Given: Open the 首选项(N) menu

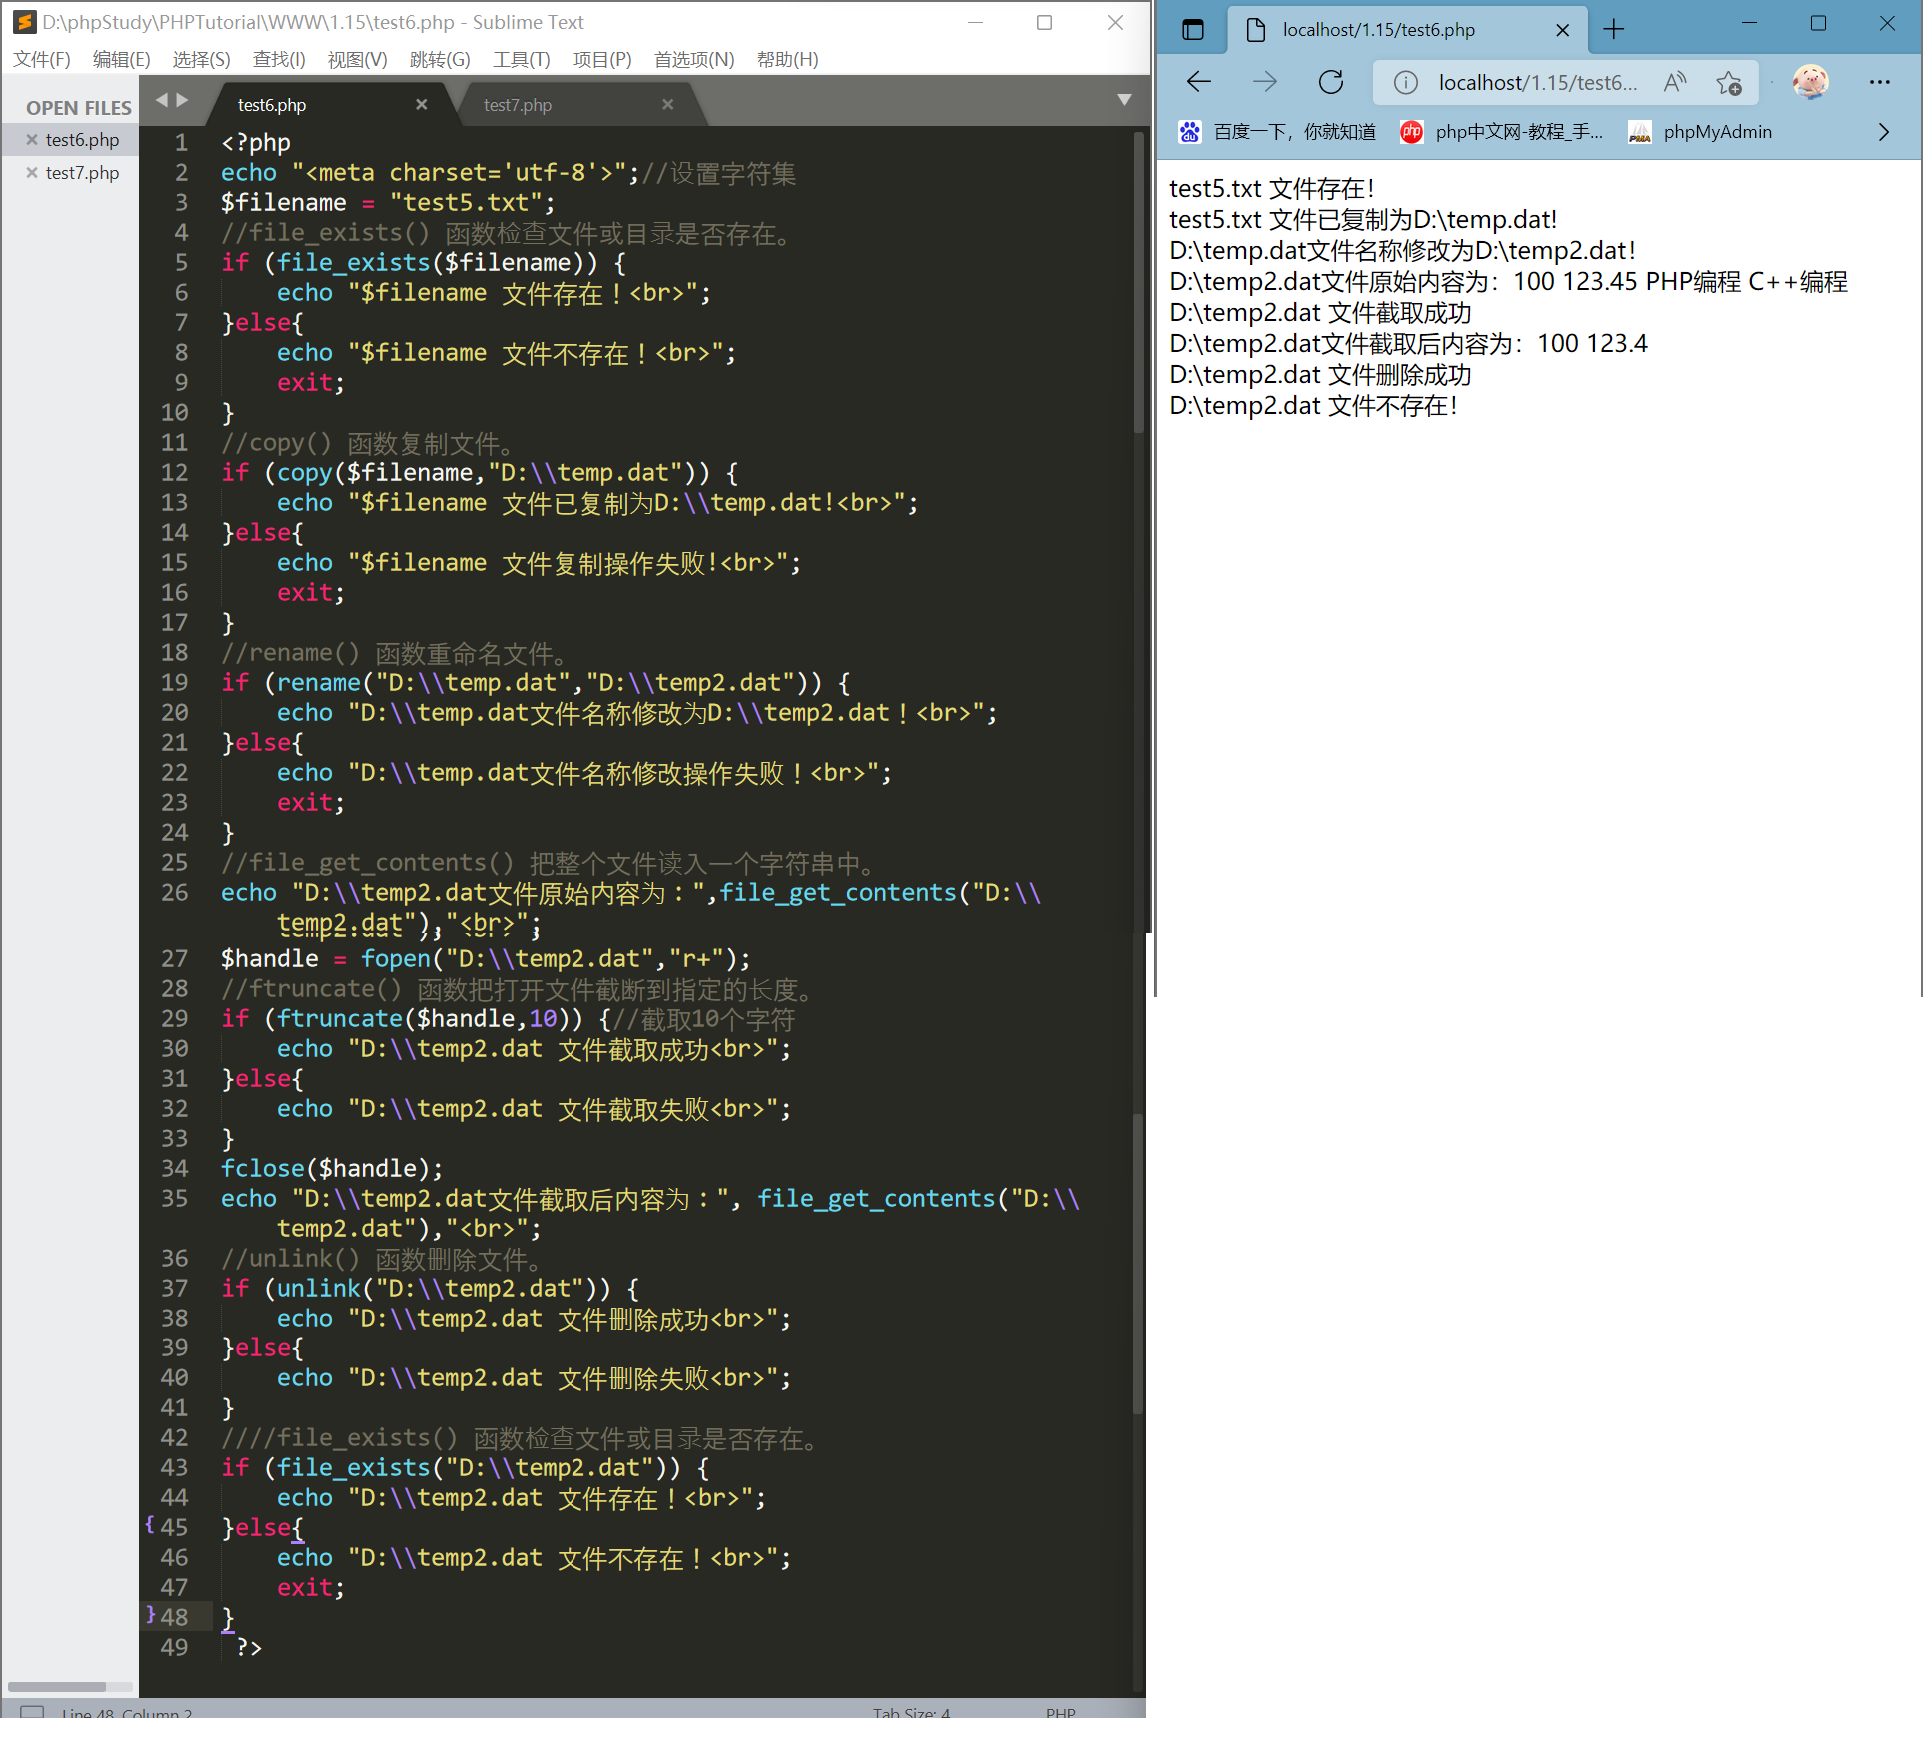Looking at the screenshot, I should click(693, 59).
